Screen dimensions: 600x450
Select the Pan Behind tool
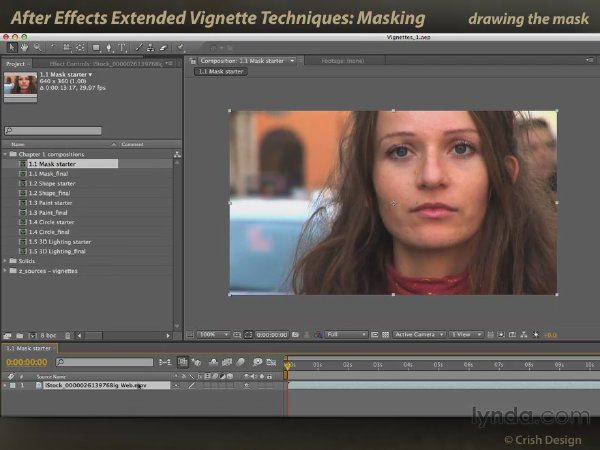pos(80,47)
